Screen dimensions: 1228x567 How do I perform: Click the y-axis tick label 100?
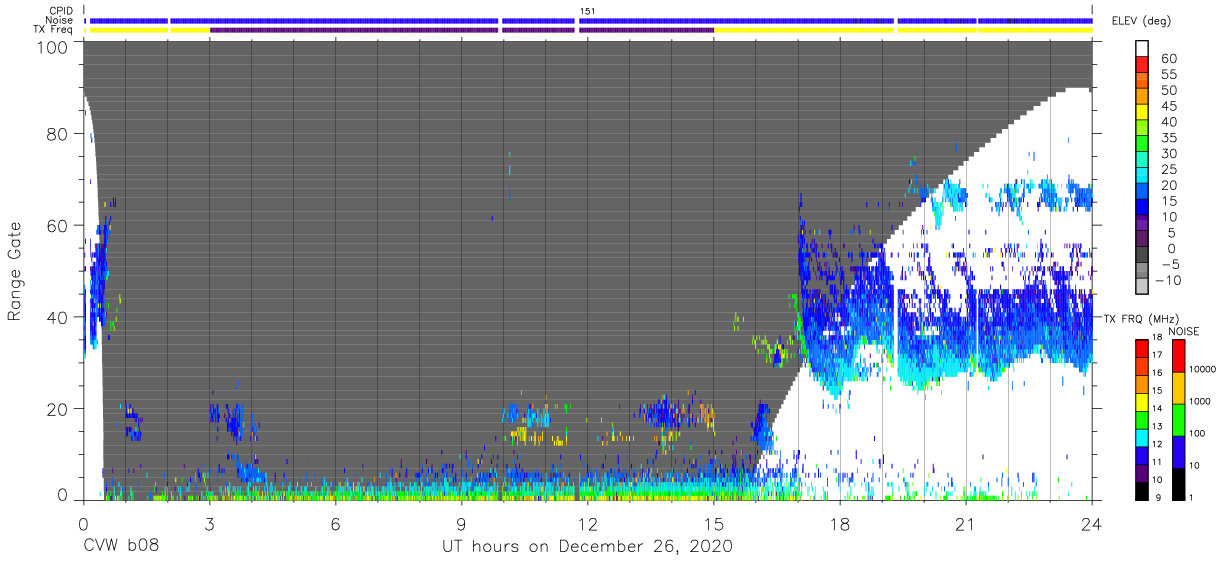point(53,46)
